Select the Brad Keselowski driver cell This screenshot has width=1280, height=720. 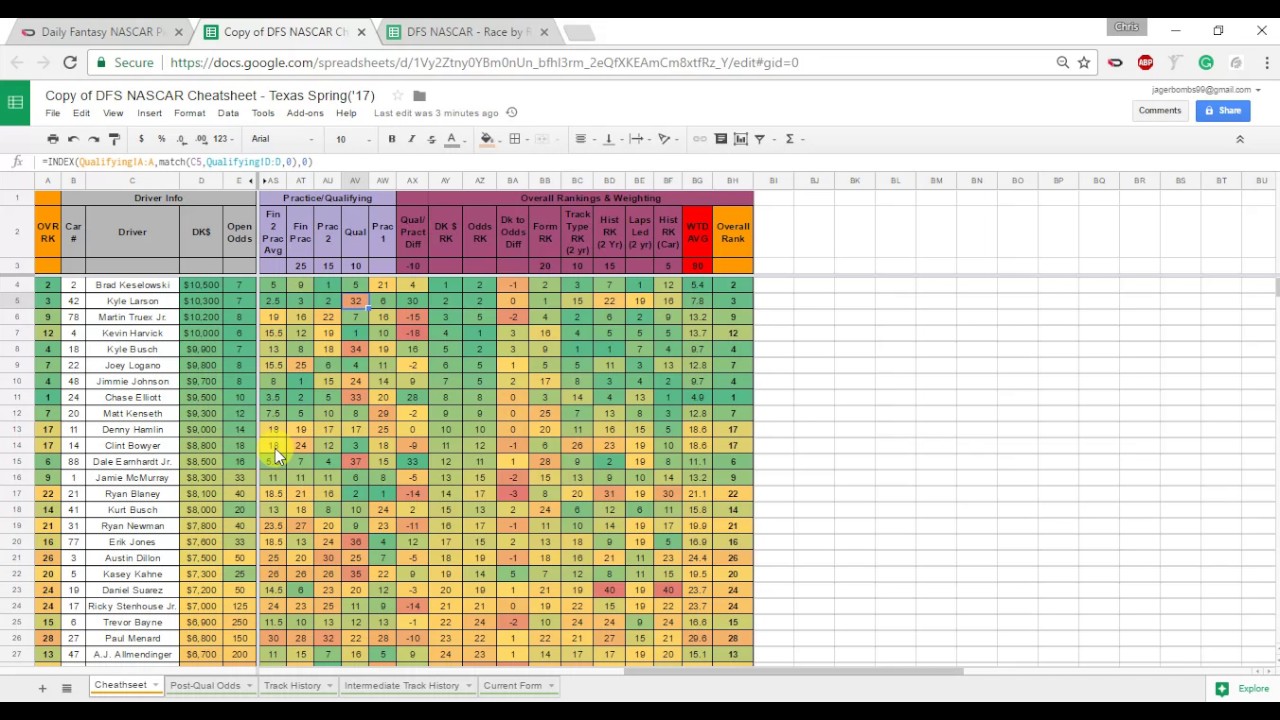pyautogui.click(x=132, y=285)
